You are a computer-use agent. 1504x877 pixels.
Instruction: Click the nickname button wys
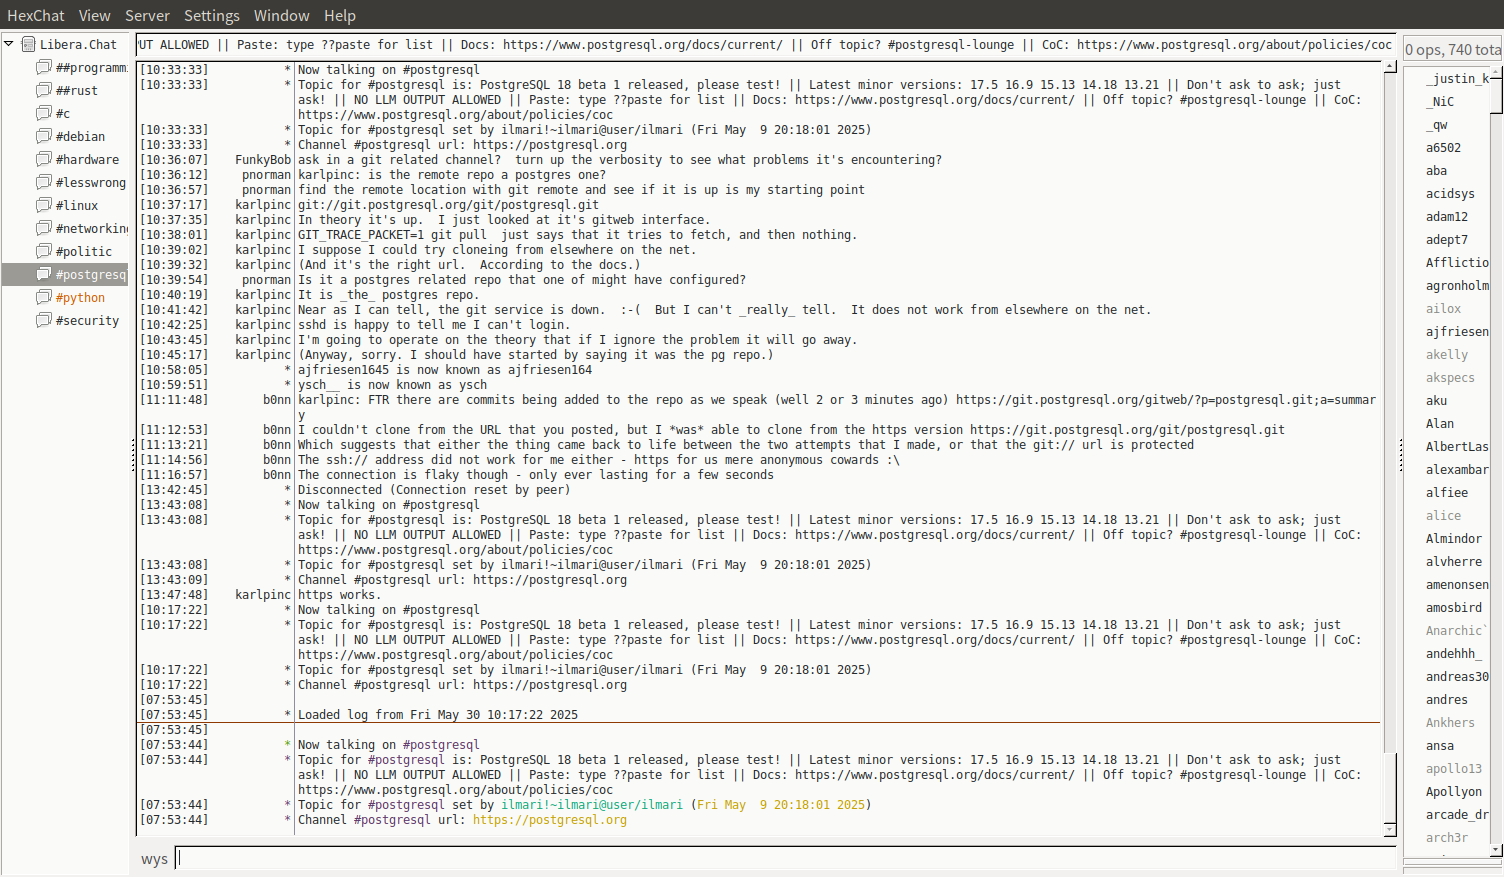point(154,859)
